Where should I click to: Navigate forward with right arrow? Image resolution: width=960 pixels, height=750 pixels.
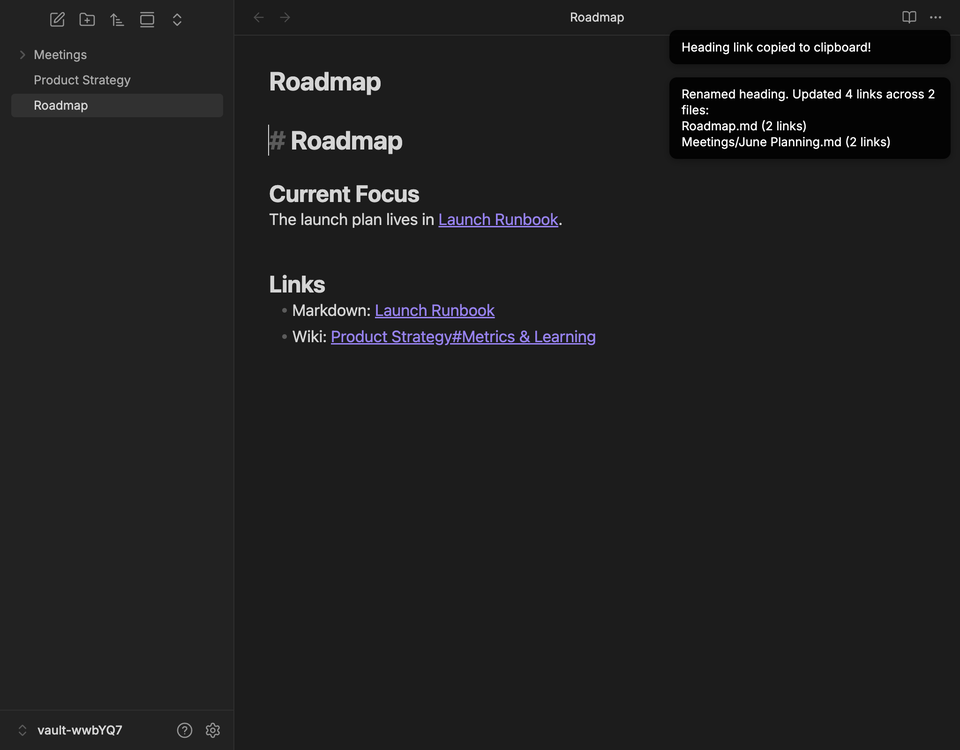285,17
